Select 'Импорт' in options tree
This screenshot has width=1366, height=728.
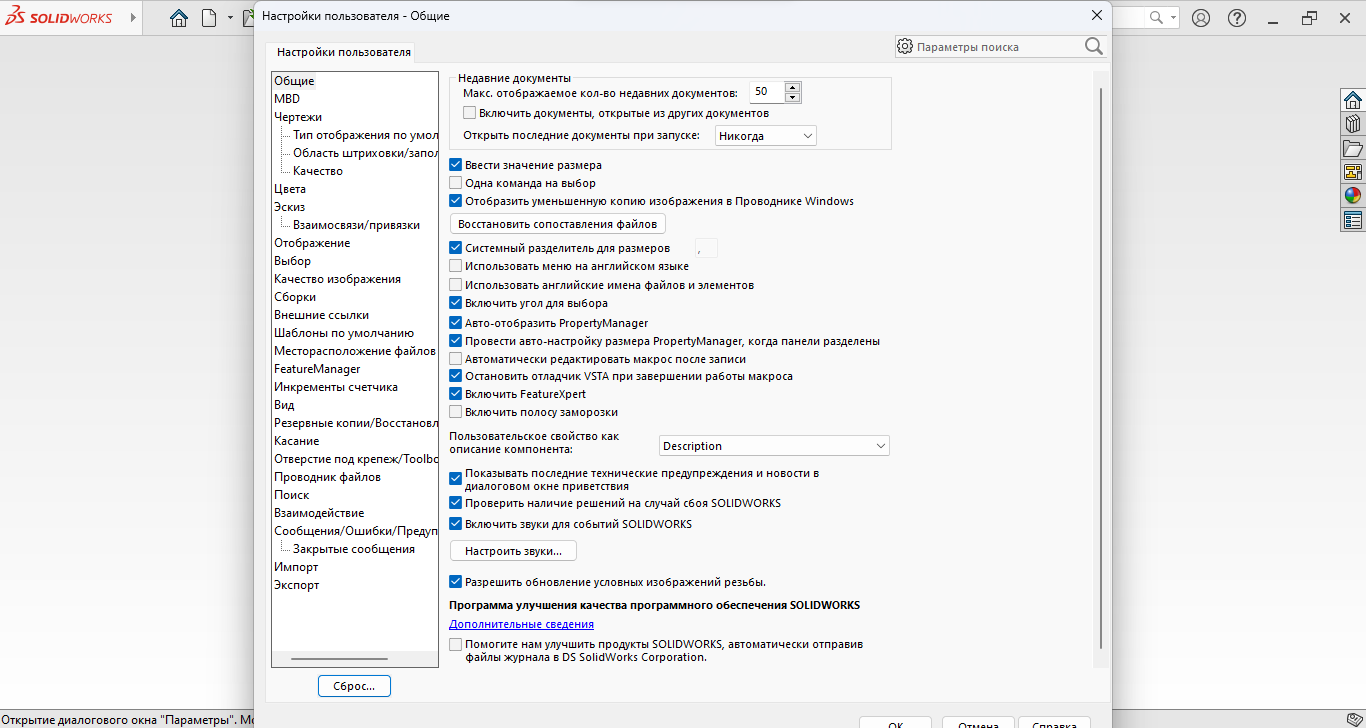pyautogui.click(x=296, y=567)
